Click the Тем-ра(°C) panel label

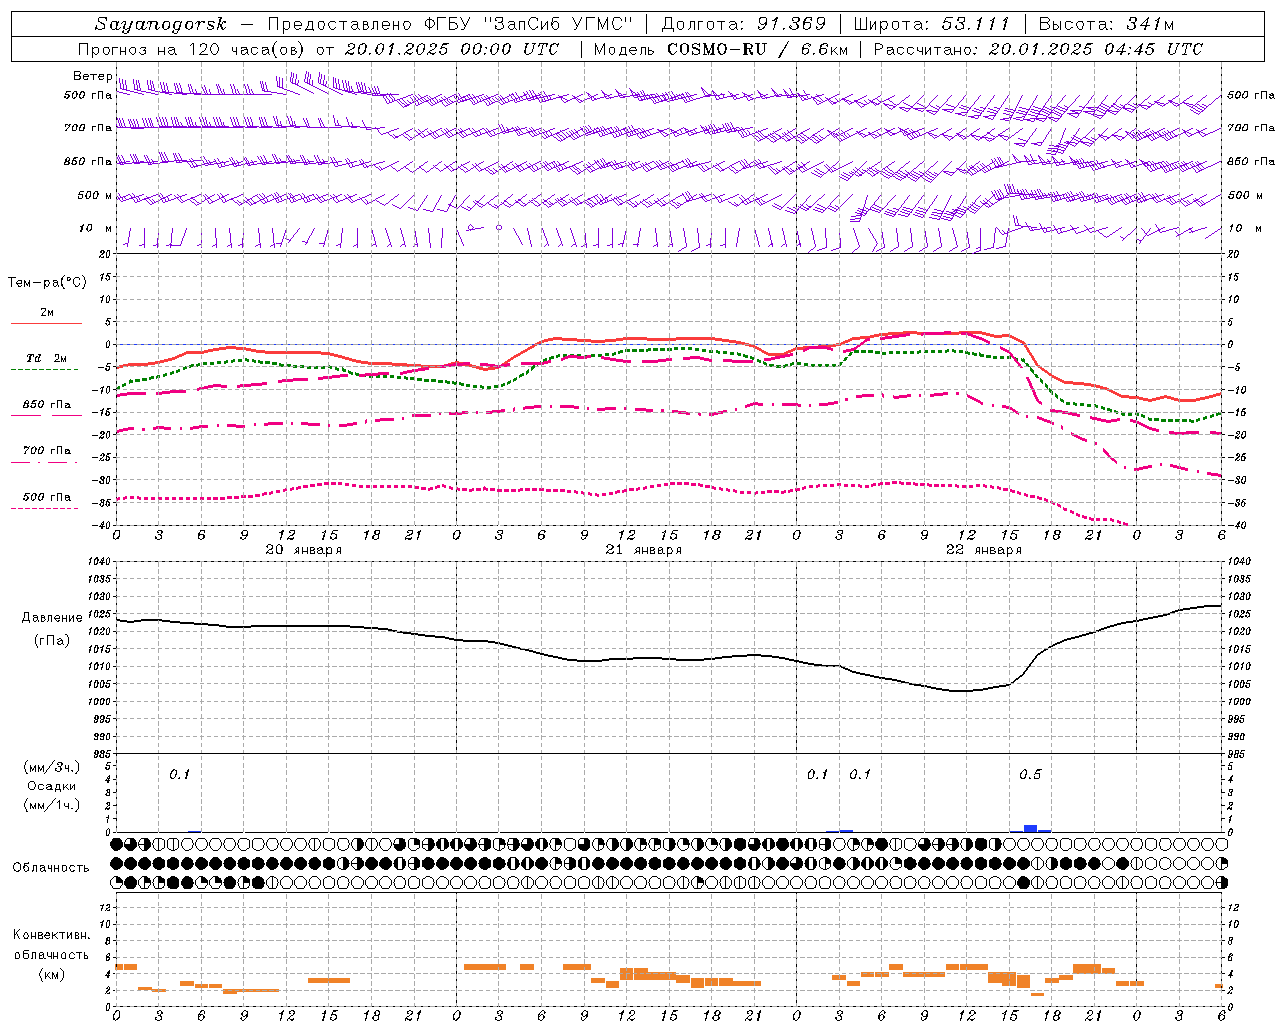pyautogui.click(x=47, y=282)
